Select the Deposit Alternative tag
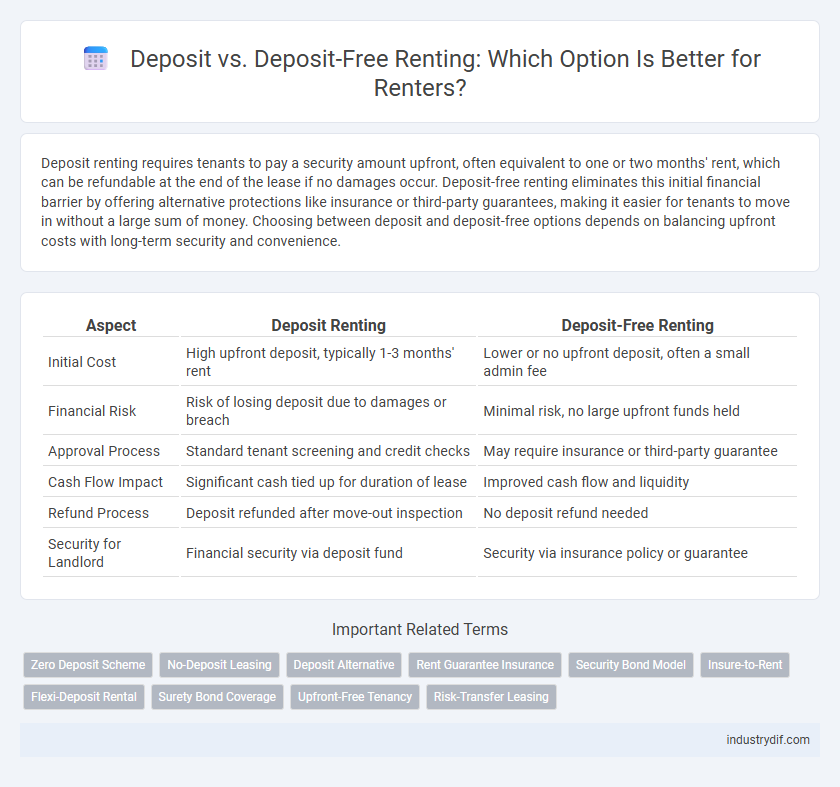 pyautogui.click(x=344, y=665)
